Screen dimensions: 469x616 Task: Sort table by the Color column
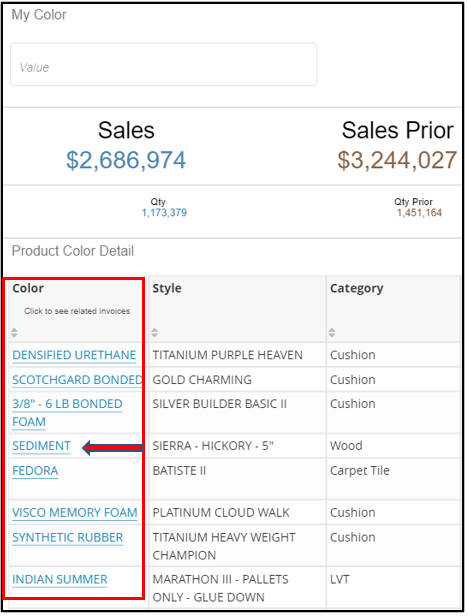pyautogui.click(x=14, y=332)
